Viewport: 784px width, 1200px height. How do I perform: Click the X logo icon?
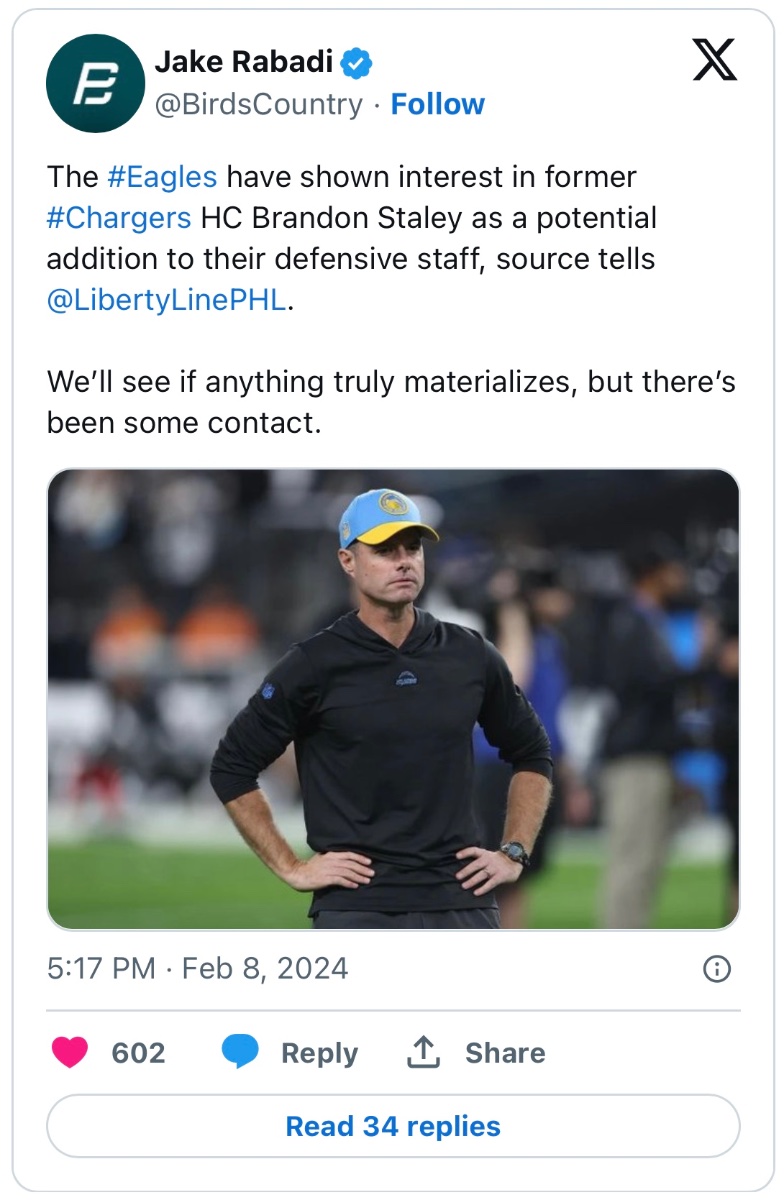[x=715, y=60]
